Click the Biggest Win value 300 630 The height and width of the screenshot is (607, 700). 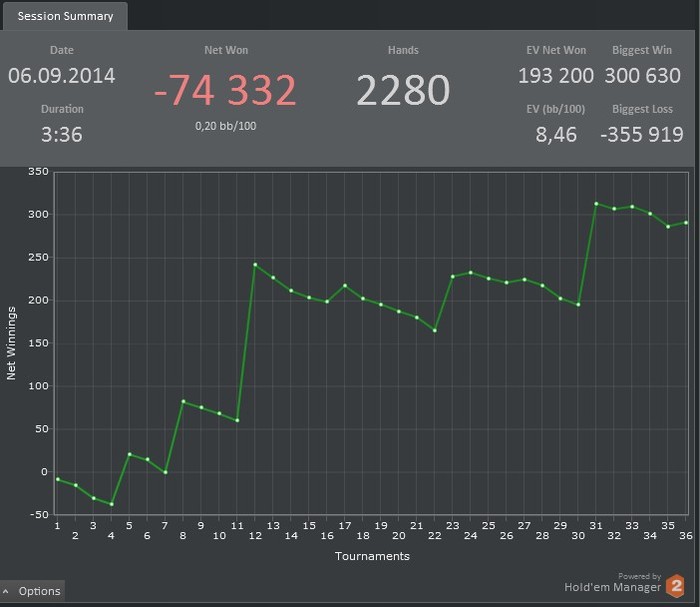tap(642, 75)
